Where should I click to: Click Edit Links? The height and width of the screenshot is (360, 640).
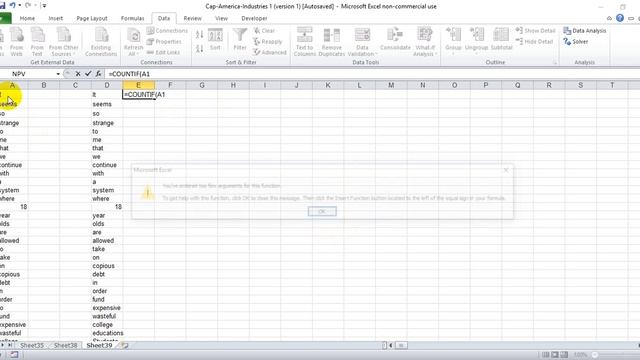(163, 52)
